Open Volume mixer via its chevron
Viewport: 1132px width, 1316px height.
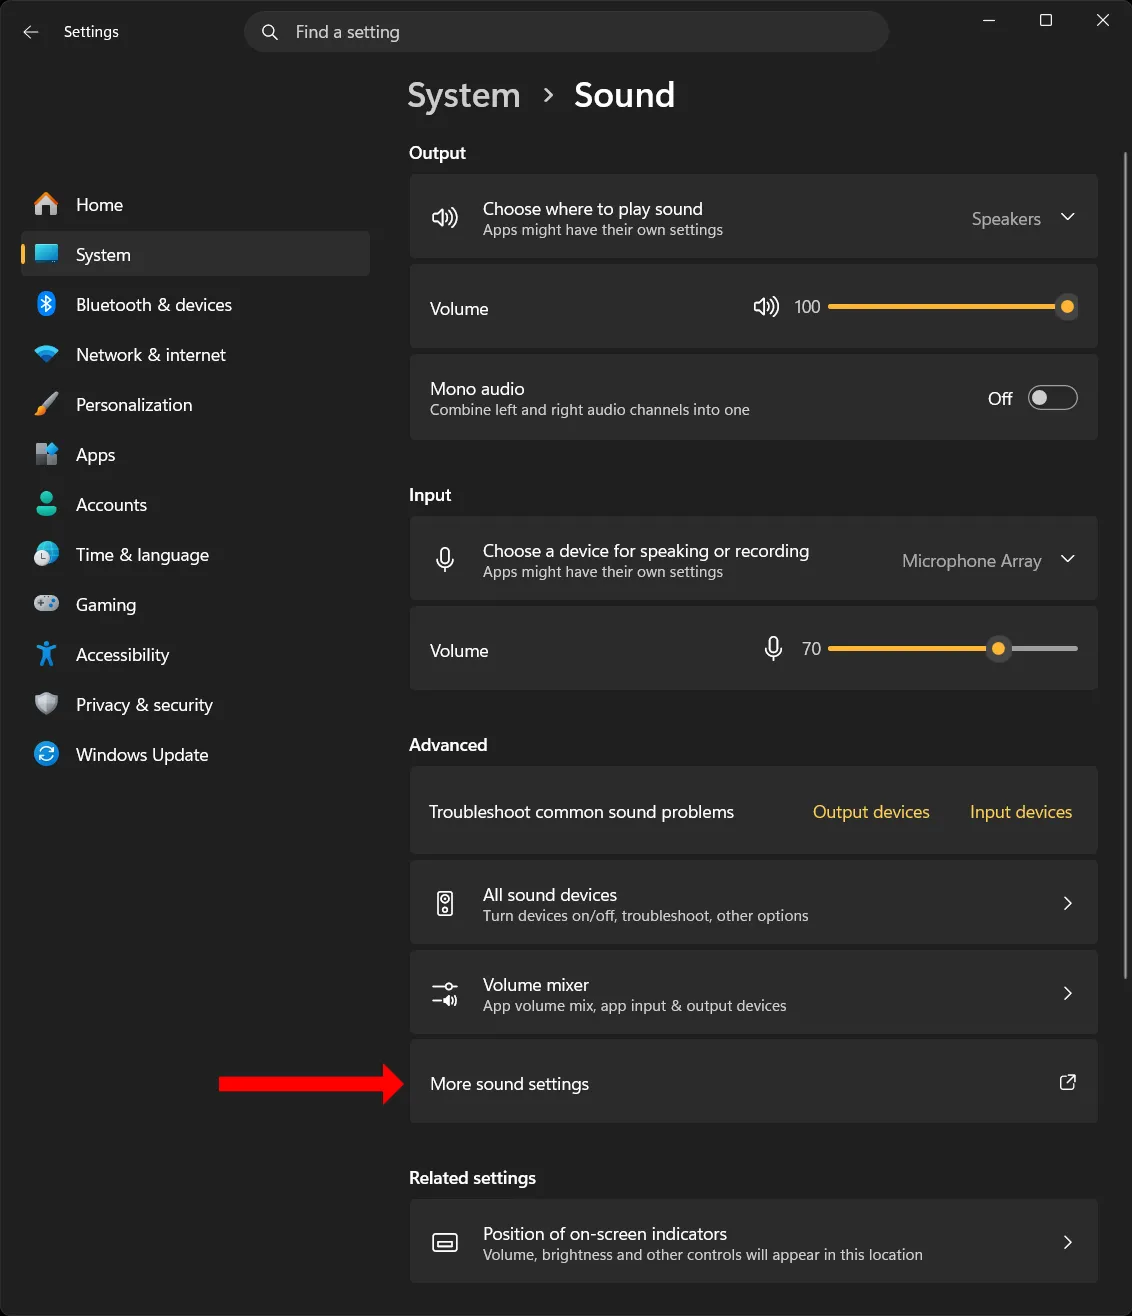(1068, 993)
